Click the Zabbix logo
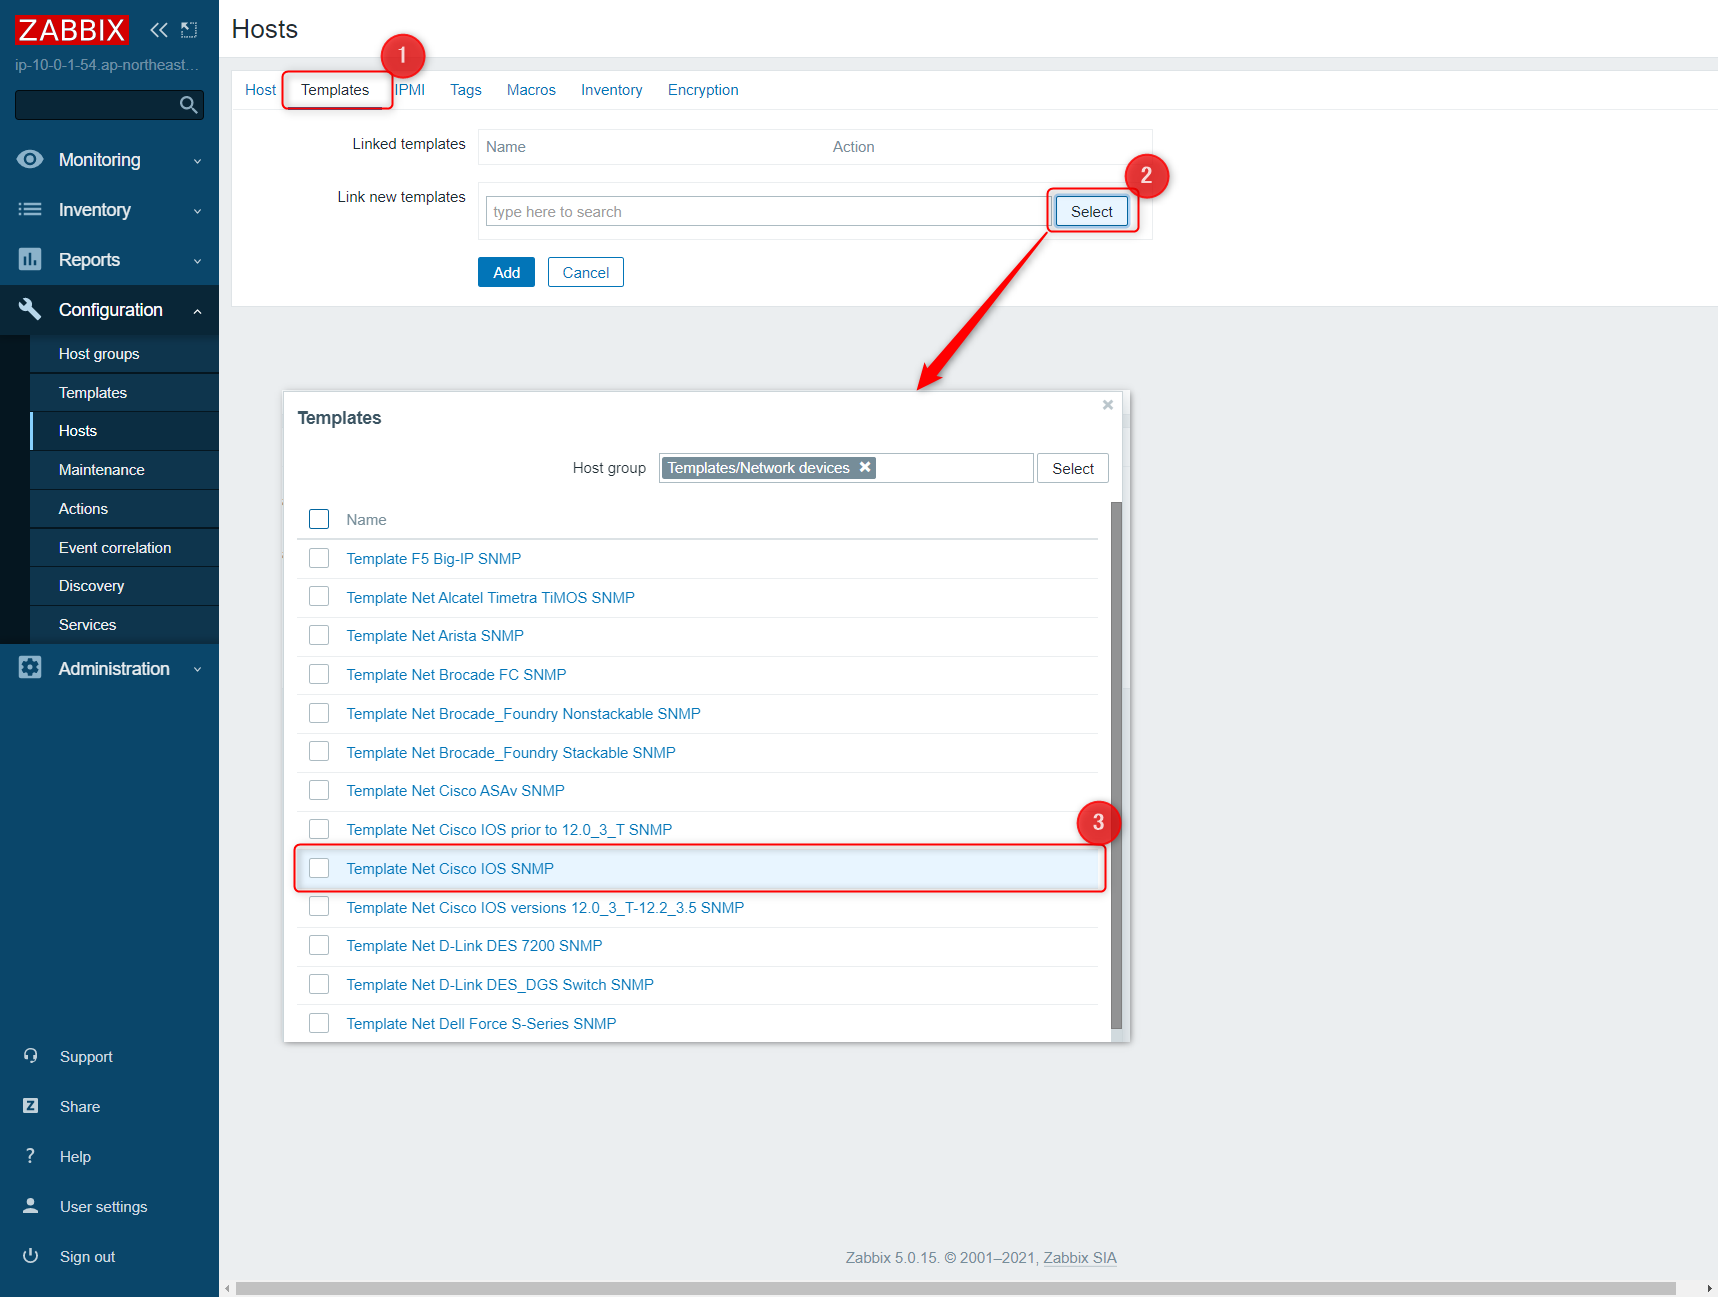The width and height of the screenshot is (1718, 1297). click(x=72, y=30)
